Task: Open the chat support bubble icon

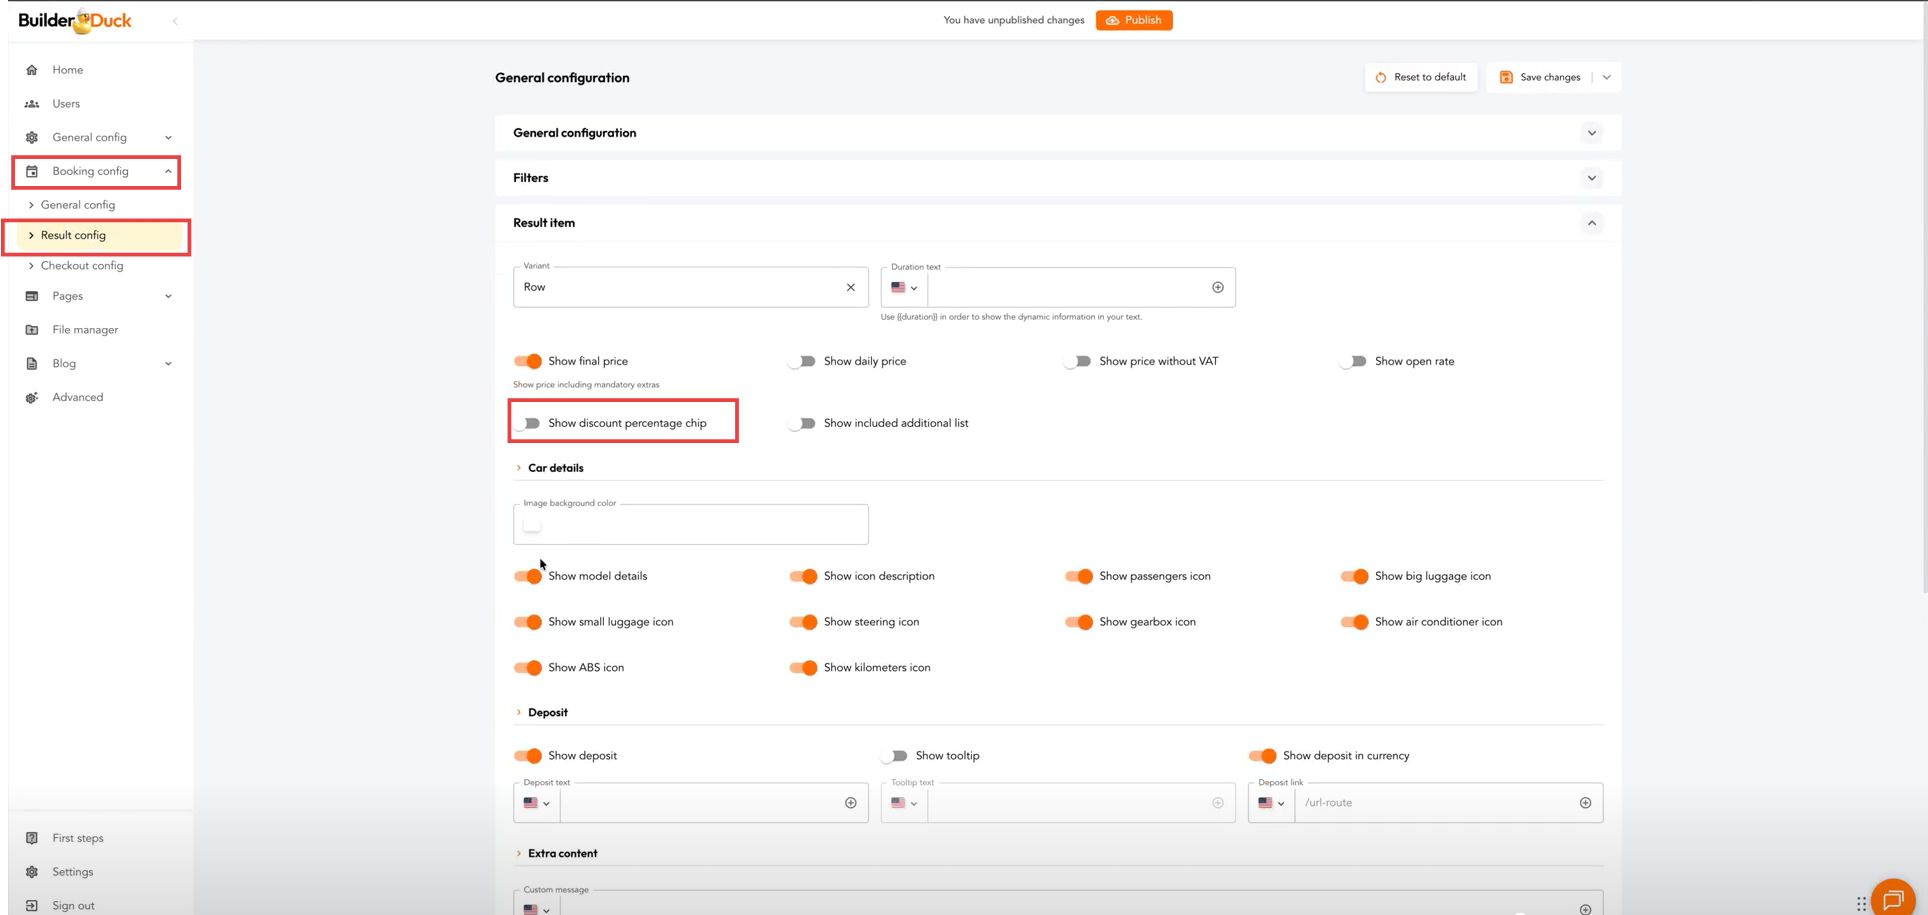Action: pos(1892,899)
